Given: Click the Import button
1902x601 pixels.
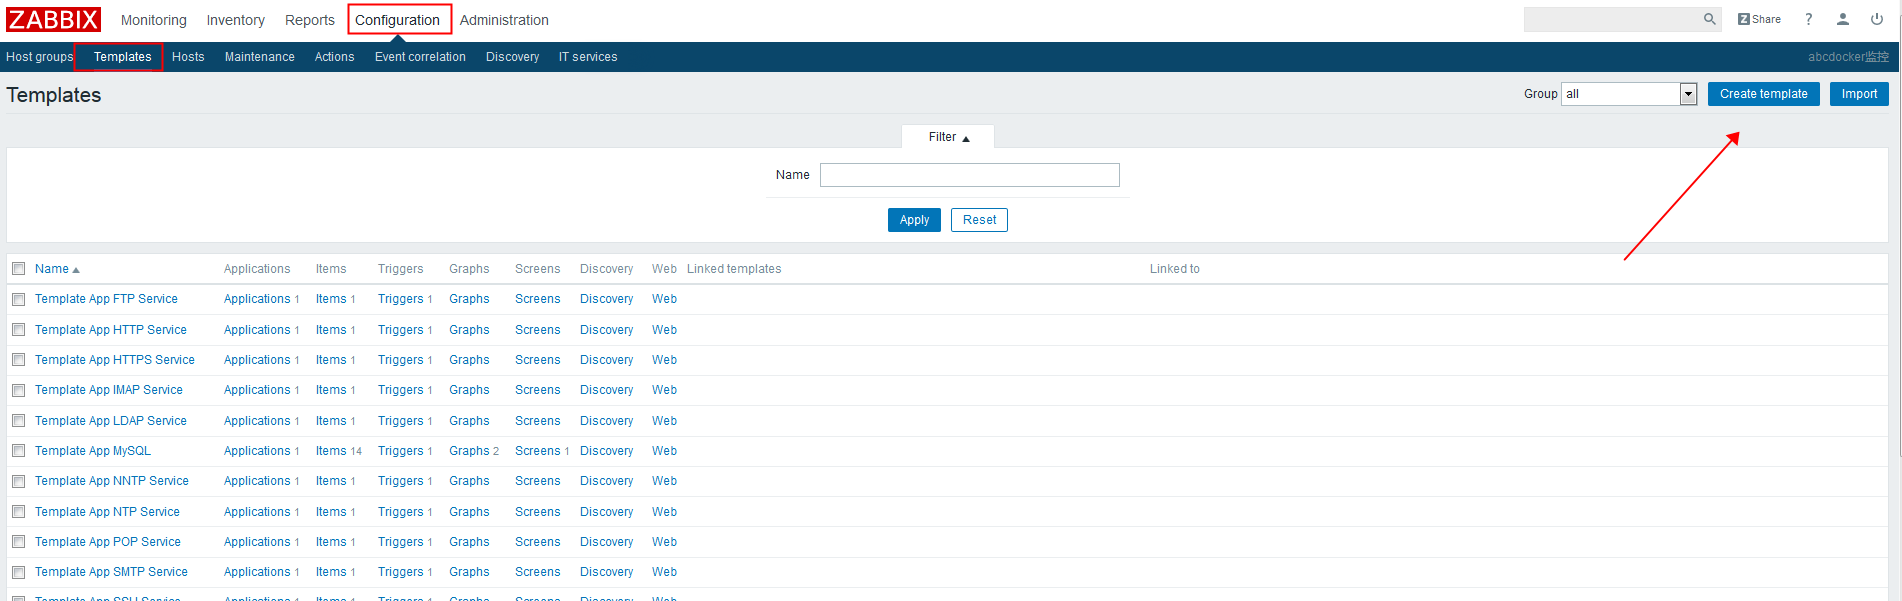Looking at the screenshot, I should point(1859,94).
